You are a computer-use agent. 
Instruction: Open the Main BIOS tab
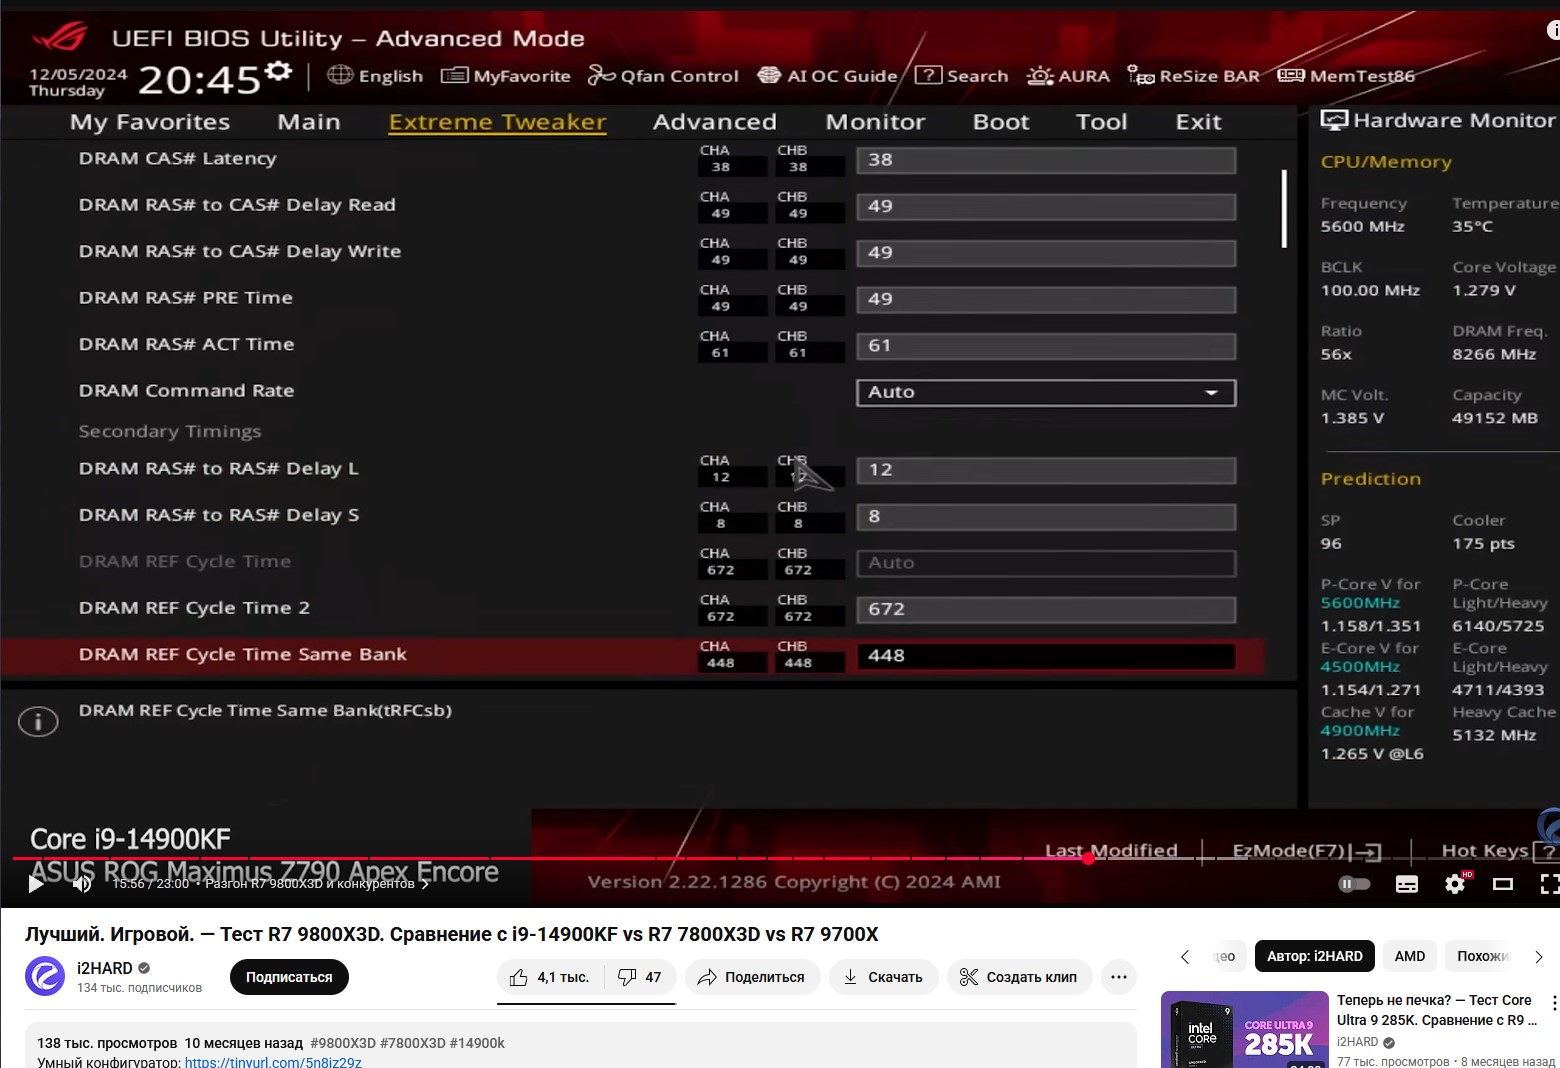309,122
